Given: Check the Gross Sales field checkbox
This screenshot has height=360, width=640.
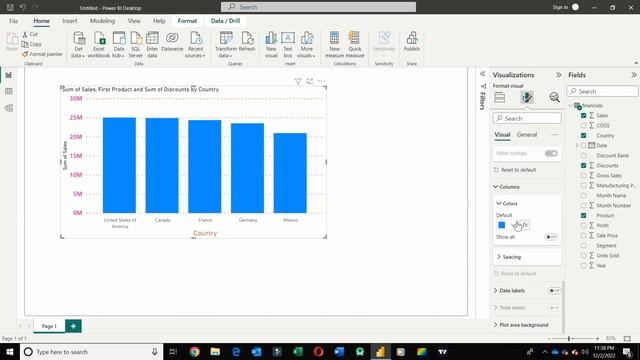Looking at the screenshot, I should 583,176.
